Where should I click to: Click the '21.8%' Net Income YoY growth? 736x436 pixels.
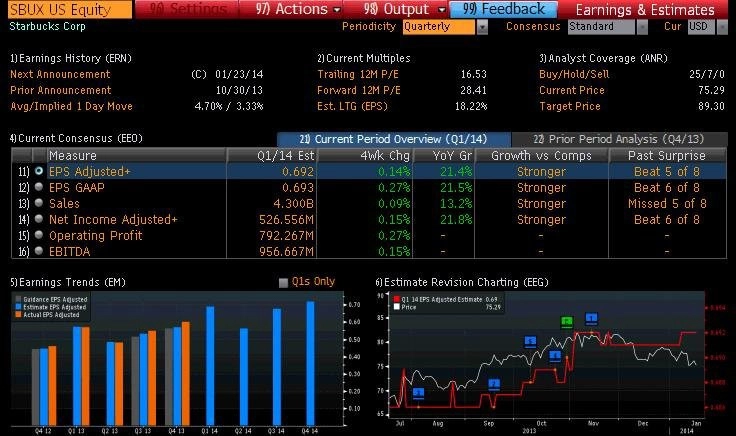(456, 220)
